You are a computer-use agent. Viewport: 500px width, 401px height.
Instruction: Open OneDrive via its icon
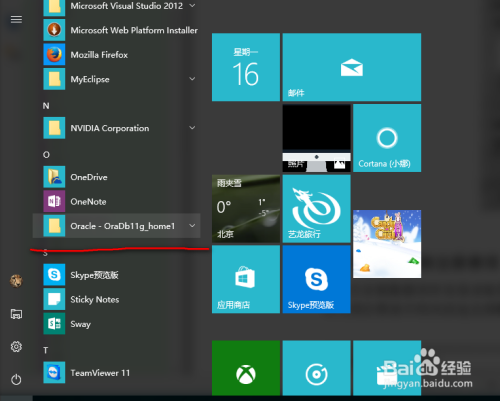click(x=54, y=177)
